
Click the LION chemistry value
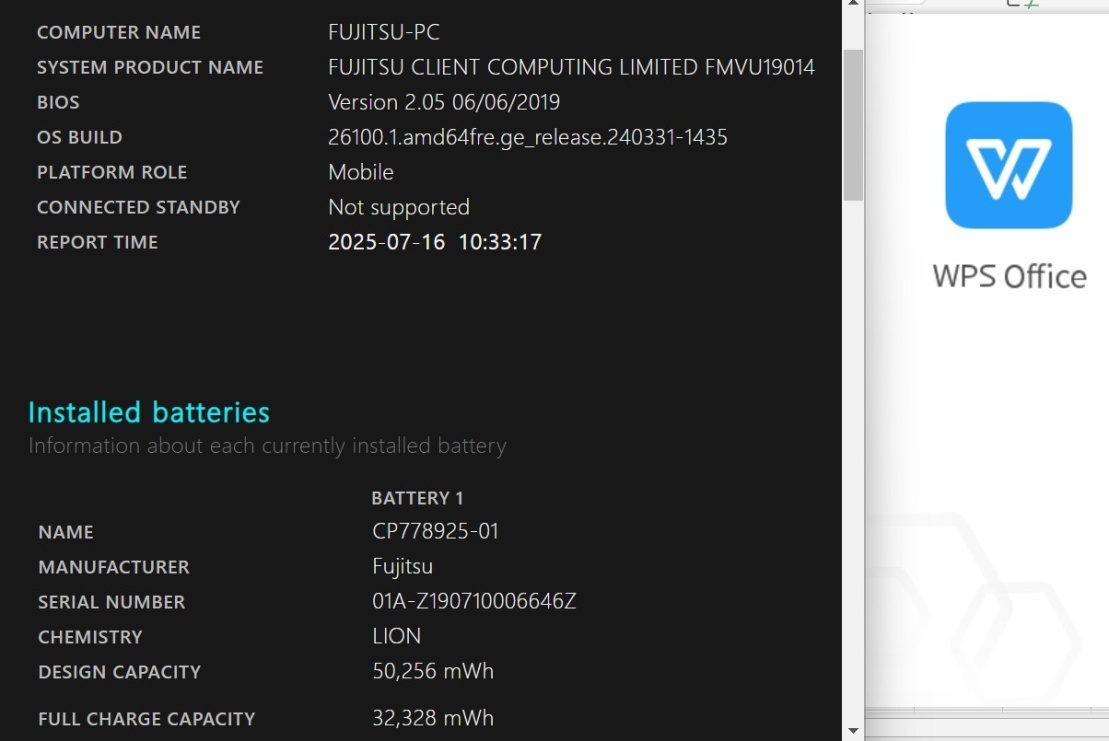point(397,636)
